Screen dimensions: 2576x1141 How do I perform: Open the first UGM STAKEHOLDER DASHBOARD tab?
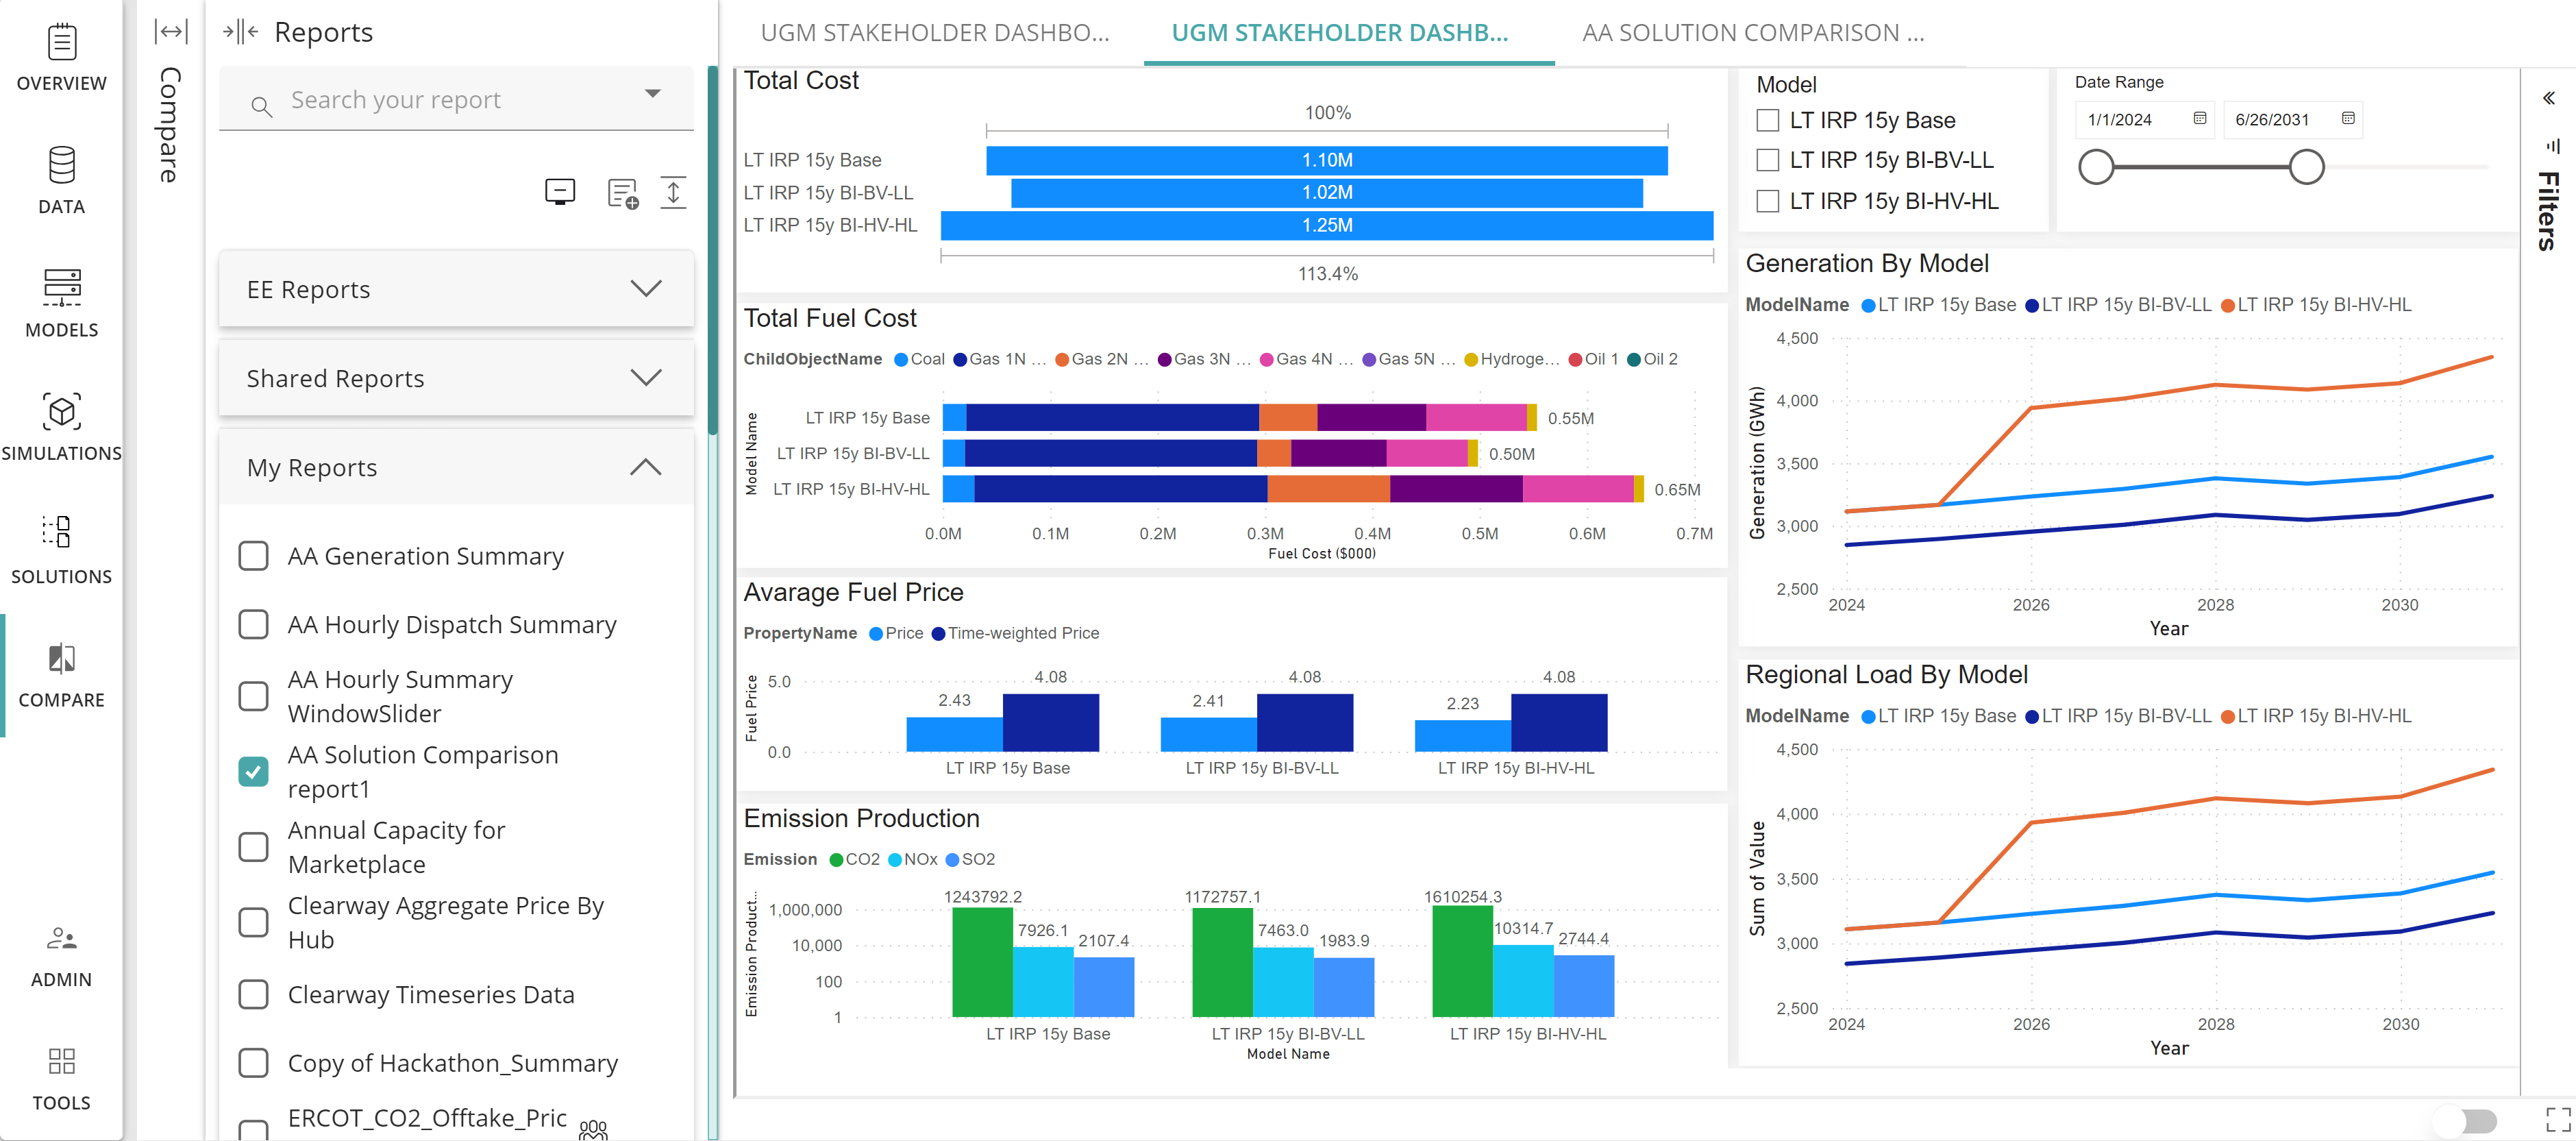[x=934, y=32]
